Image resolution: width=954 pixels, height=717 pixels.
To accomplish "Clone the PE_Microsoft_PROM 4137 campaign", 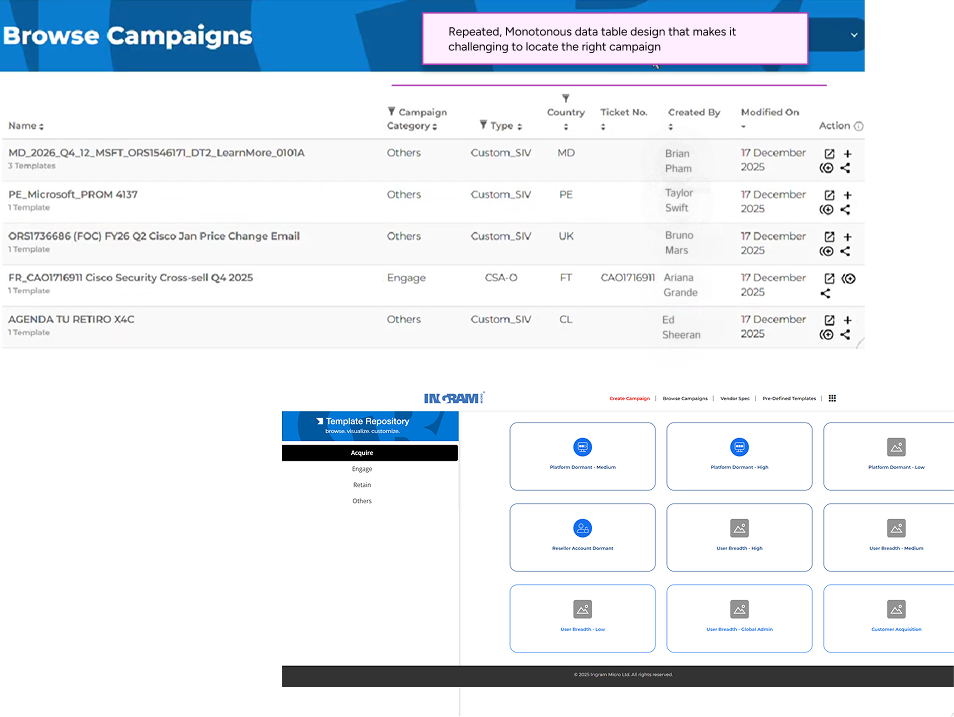I will pos(826,209).
